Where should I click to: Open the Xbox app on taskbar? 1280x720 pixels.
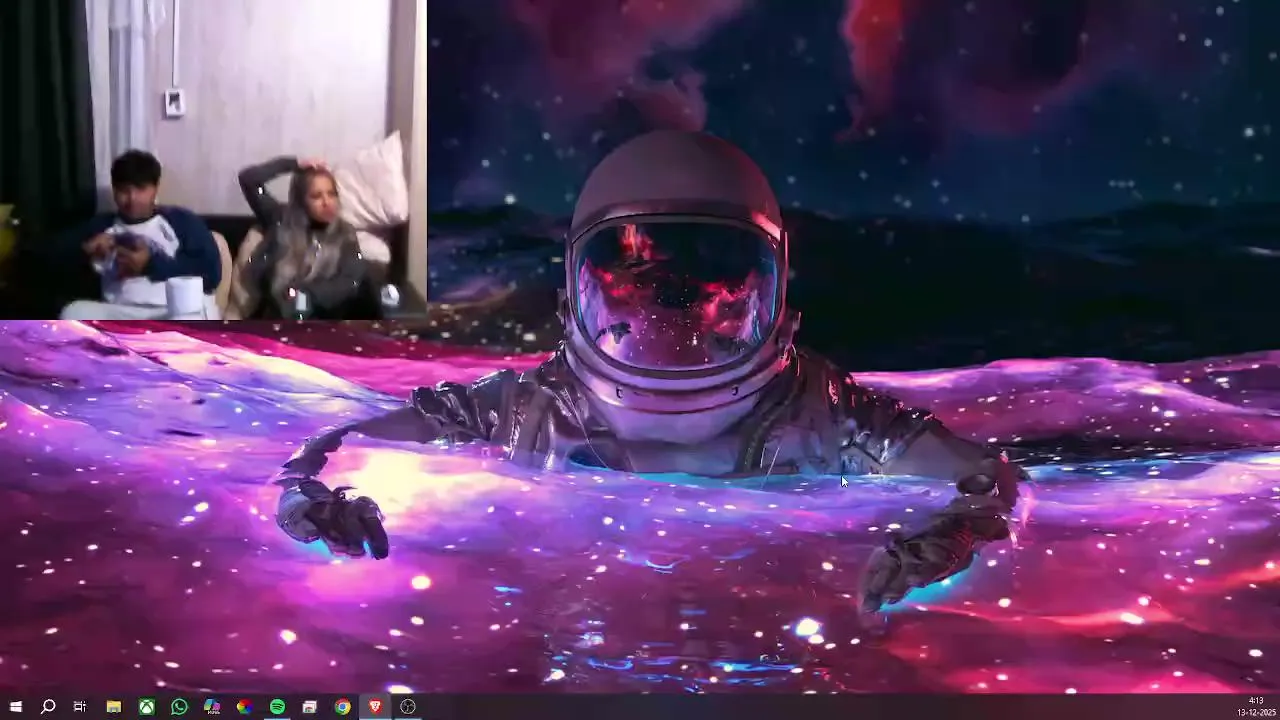click(146, 707)
